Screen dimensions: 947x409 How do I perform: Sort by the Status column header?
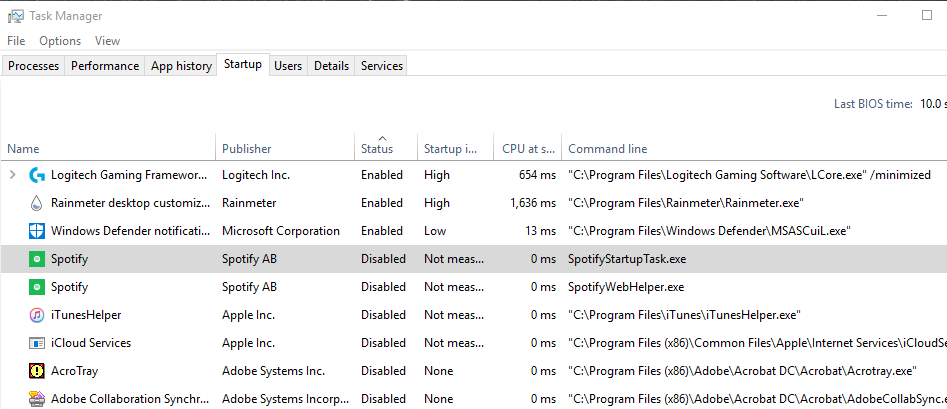coord(386,148)
